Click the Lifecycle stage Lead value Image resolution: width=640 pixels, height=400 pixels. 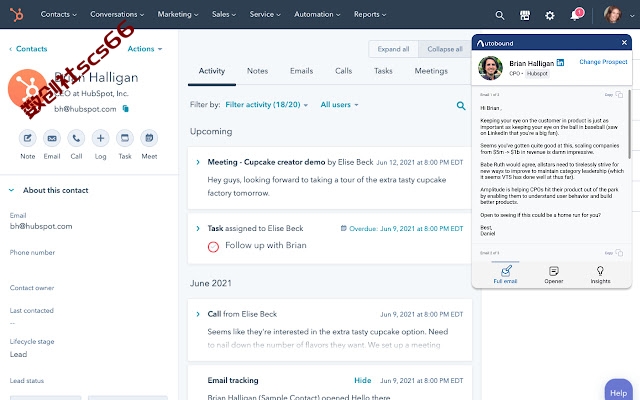tap(18, 354)
